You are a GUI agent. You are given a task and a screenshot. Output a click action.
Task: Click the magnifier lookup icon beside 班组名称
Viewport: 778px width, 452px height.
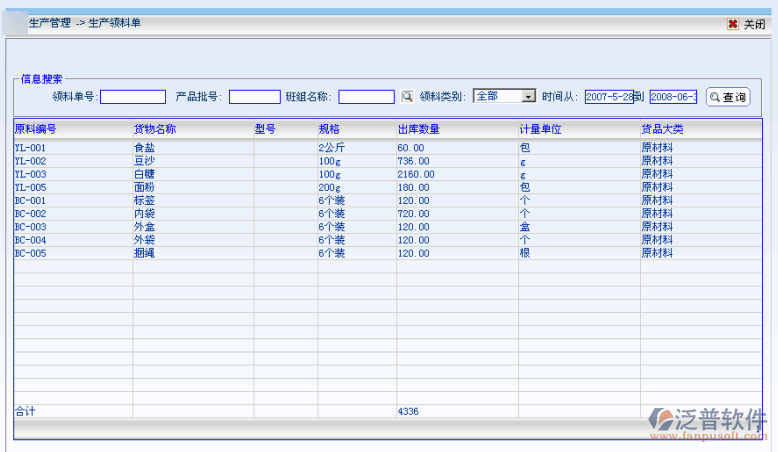pyautogui.click(x=407, y=97)
